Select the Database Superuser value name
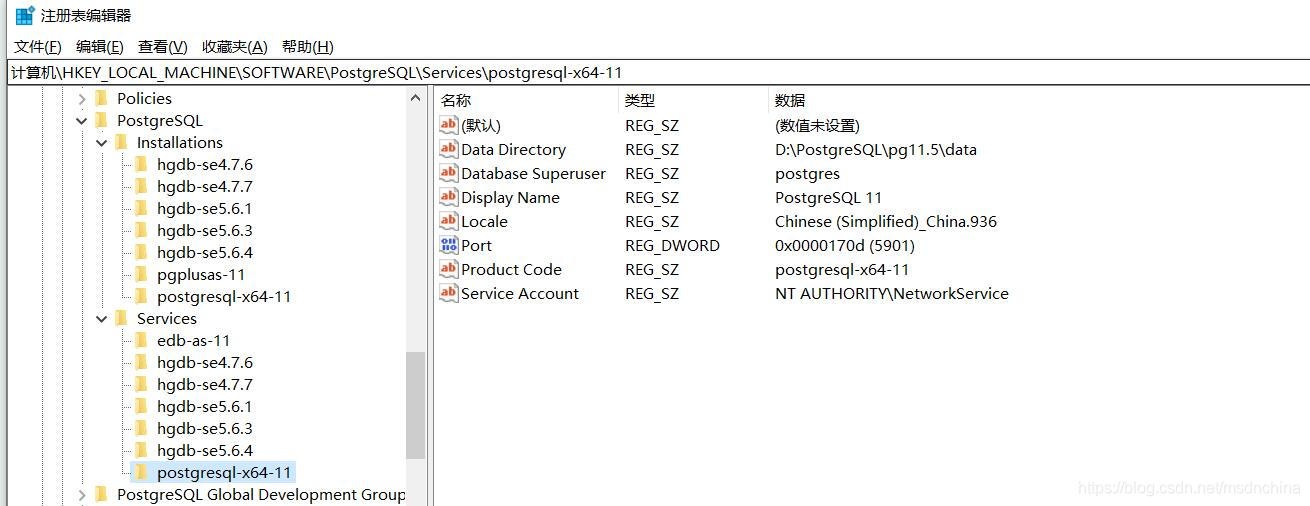The height and width of the screenshot is (506, 1310). point(533,174)
